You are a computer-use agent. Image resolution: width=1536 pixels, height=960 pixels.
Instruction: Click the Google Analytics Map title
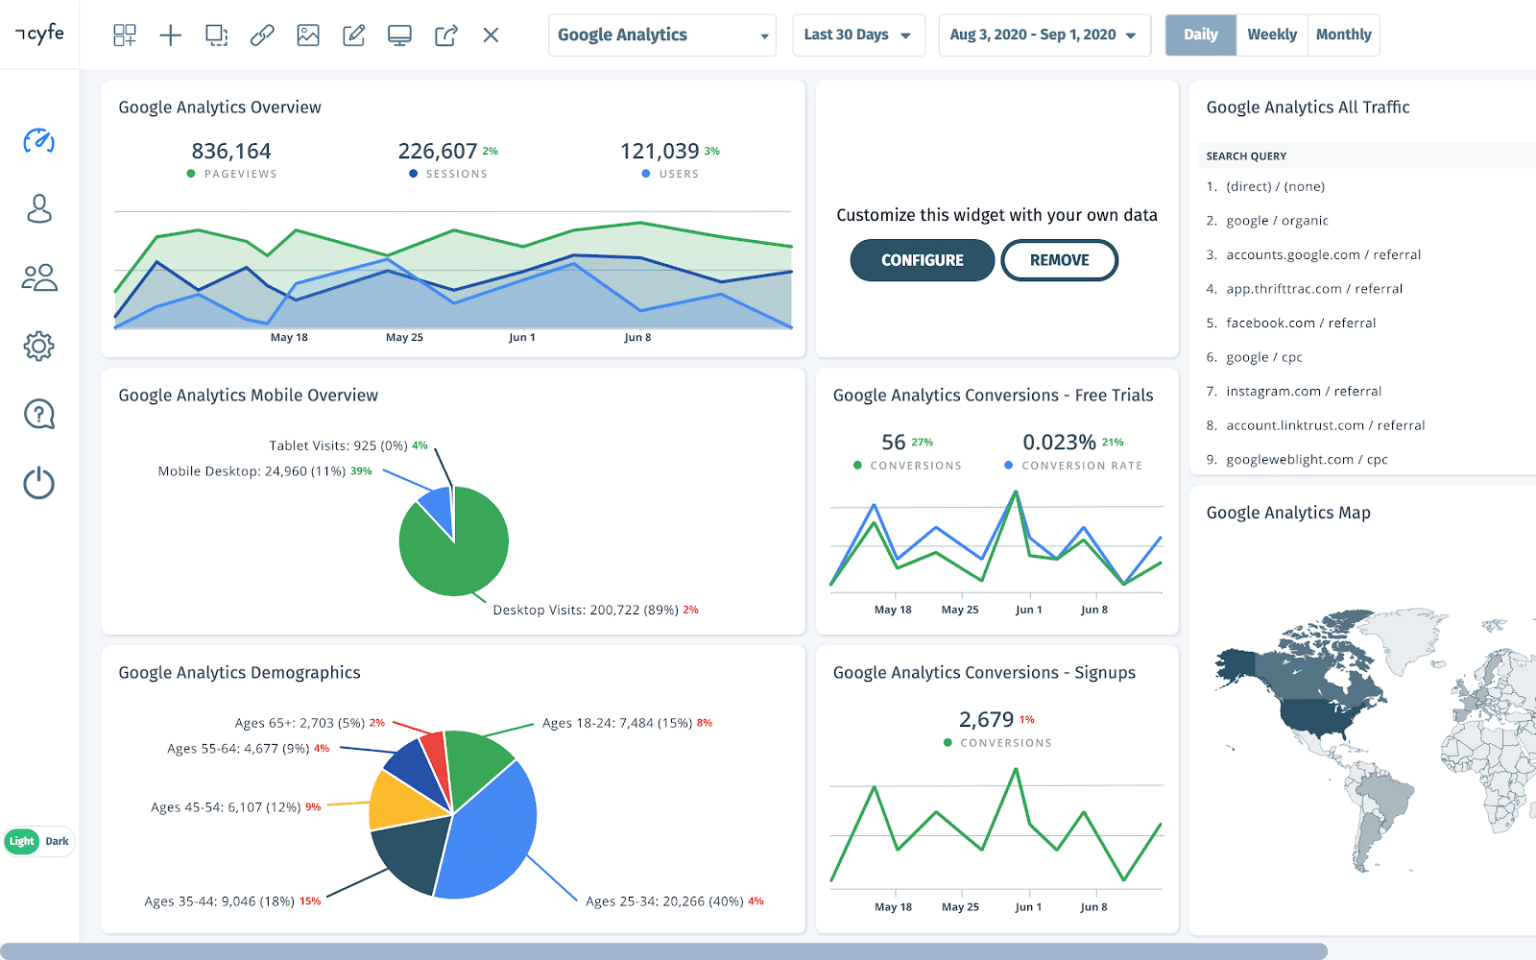point(1288,513)
